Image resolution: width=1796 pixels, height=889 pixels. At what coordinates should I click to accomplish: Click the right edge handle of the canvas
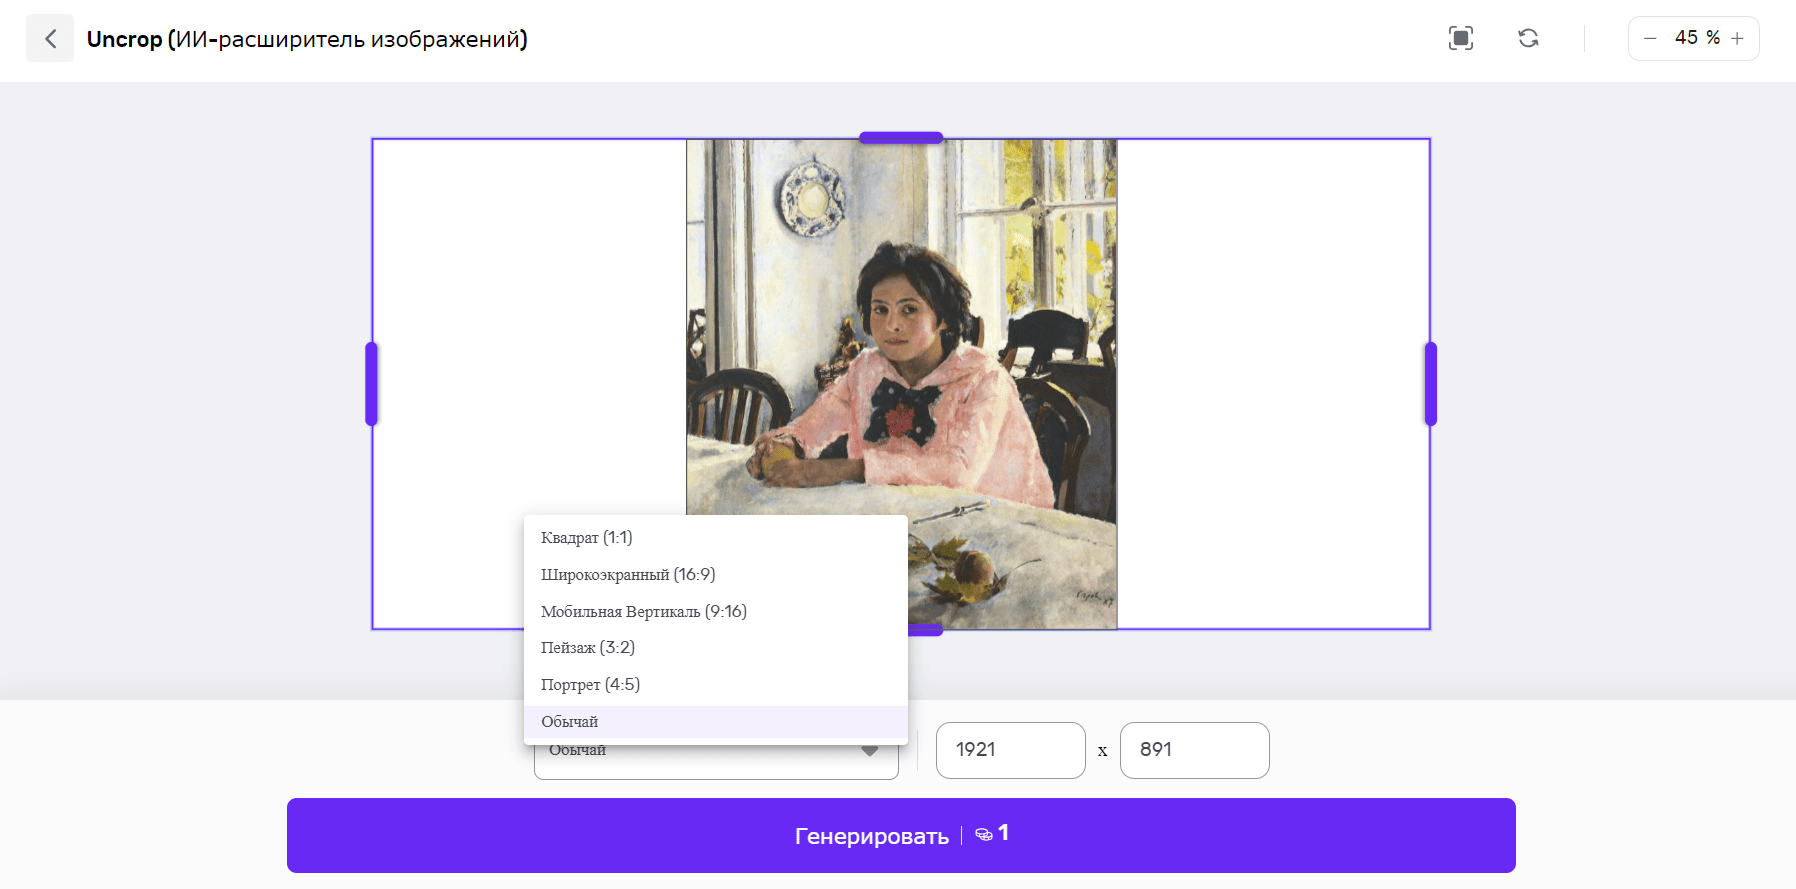pos(1430,384)
